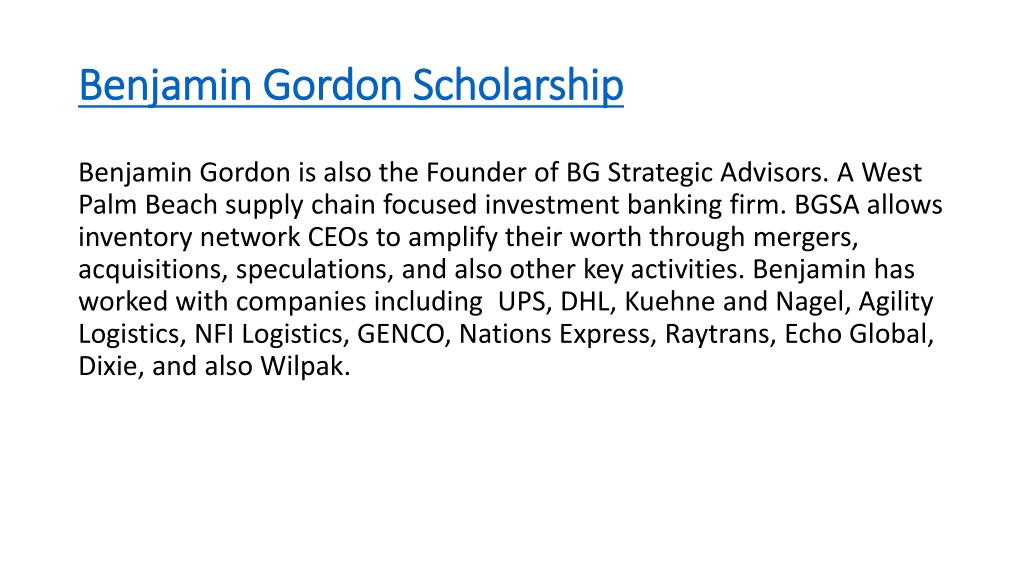Click the 'GENCO' company name

[x=400, y=334]
